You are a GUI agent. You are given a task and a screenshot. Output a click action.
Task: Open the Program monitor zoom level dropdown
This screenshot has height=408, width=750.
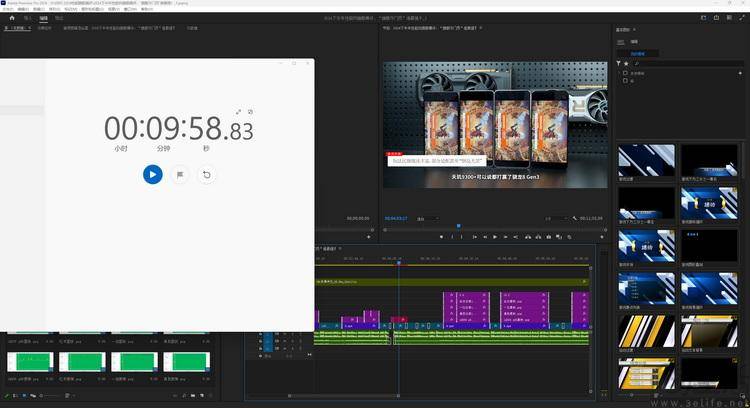tap(428, 219)
